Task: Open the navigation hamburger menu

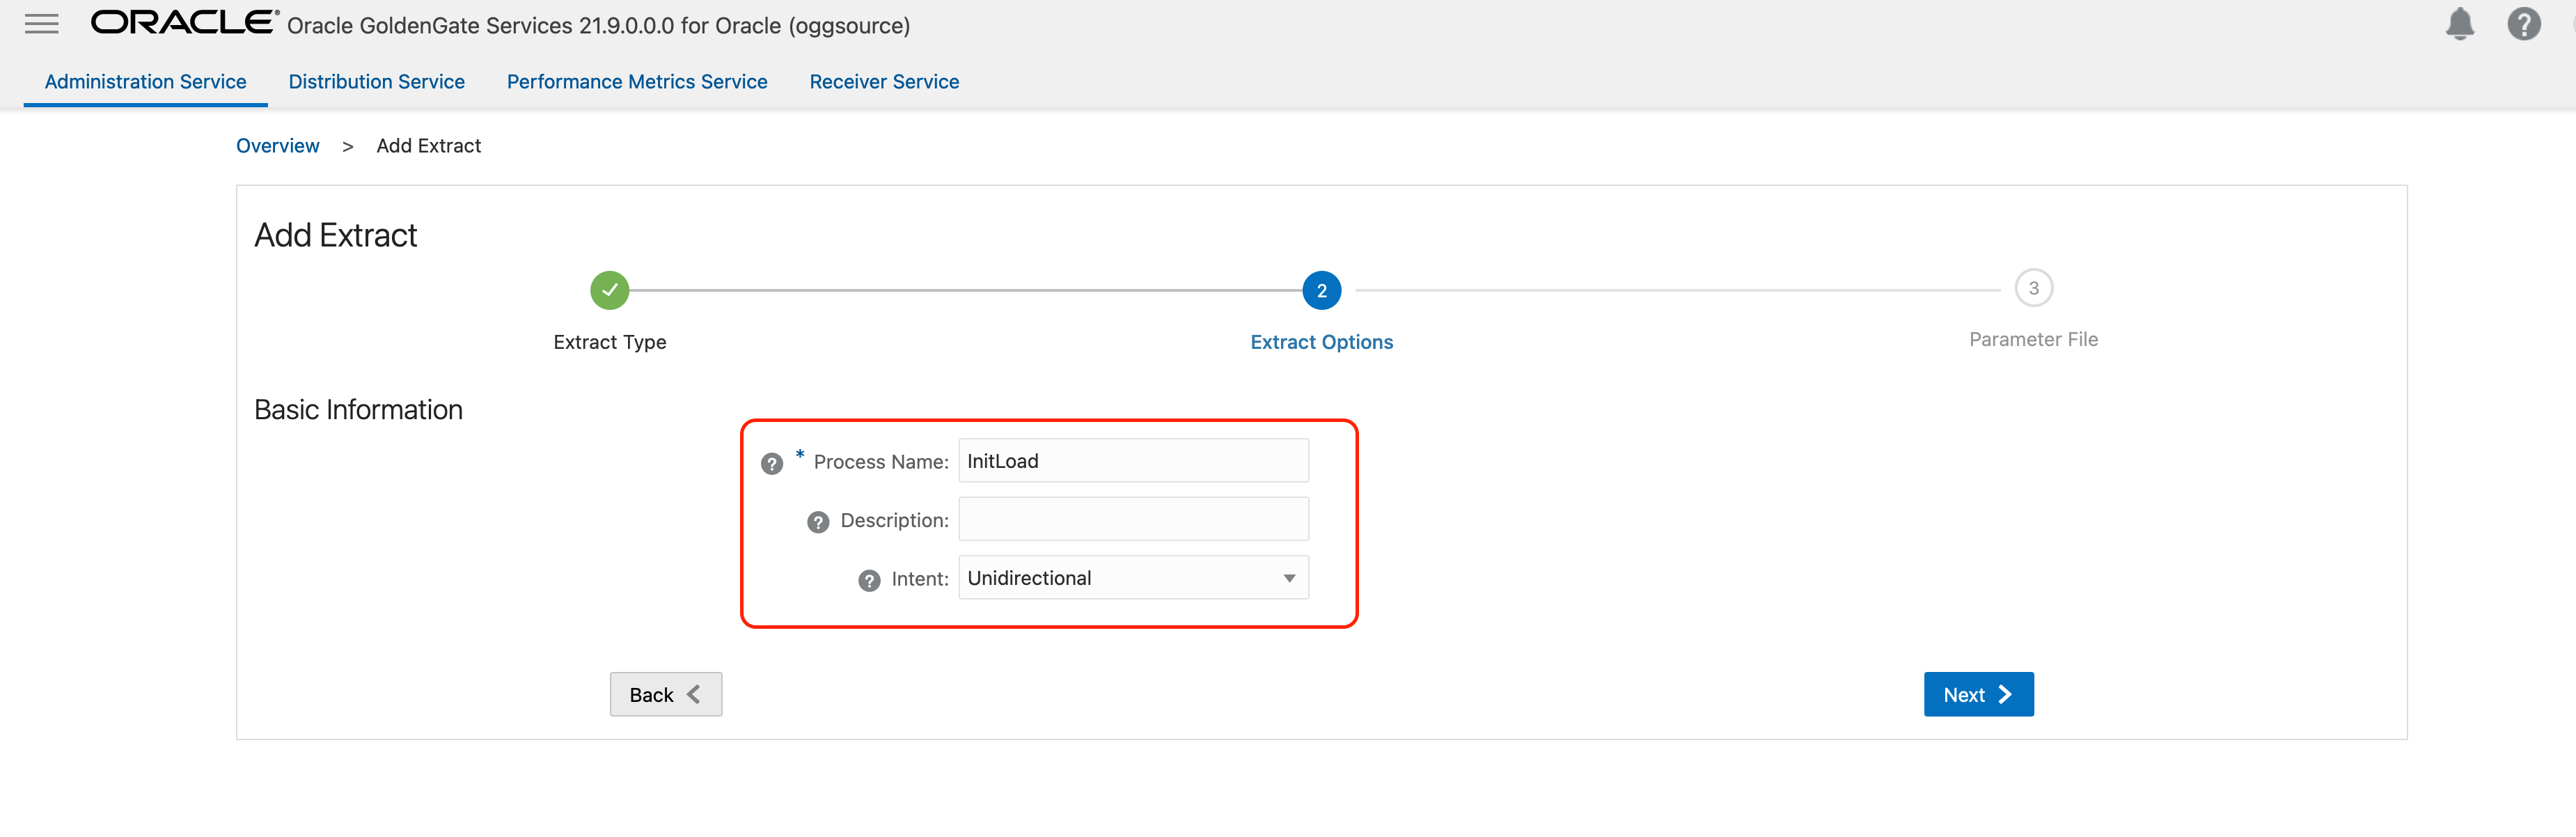Action: [x=41, y=23]
